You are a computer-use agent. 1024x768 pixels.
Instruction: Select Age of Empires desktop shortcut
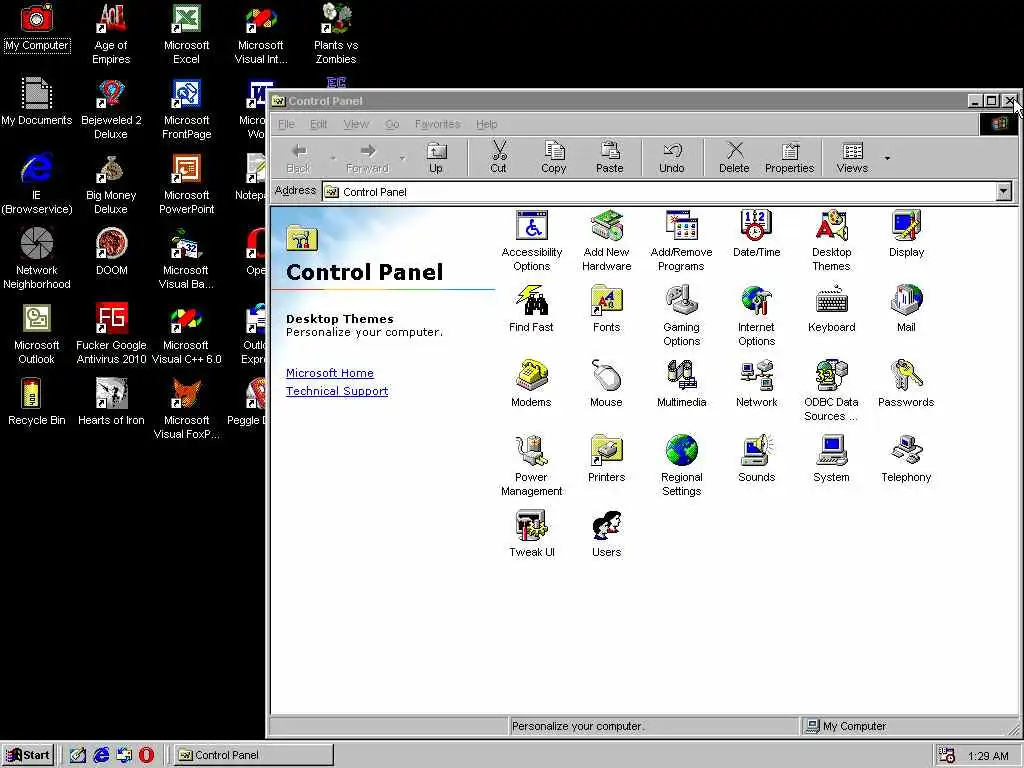pos(111,33)
